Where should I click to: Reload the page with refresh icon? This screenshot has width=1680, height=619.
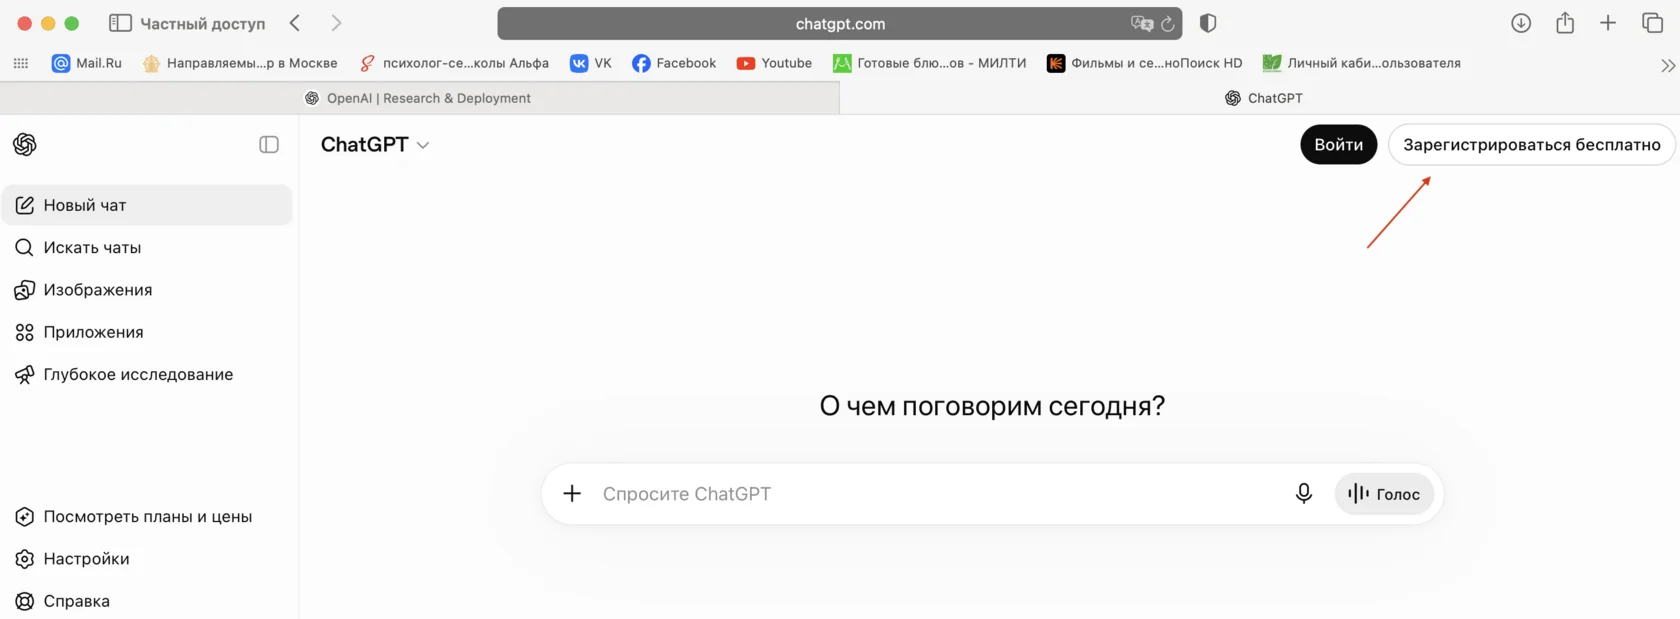point(1167,23)
